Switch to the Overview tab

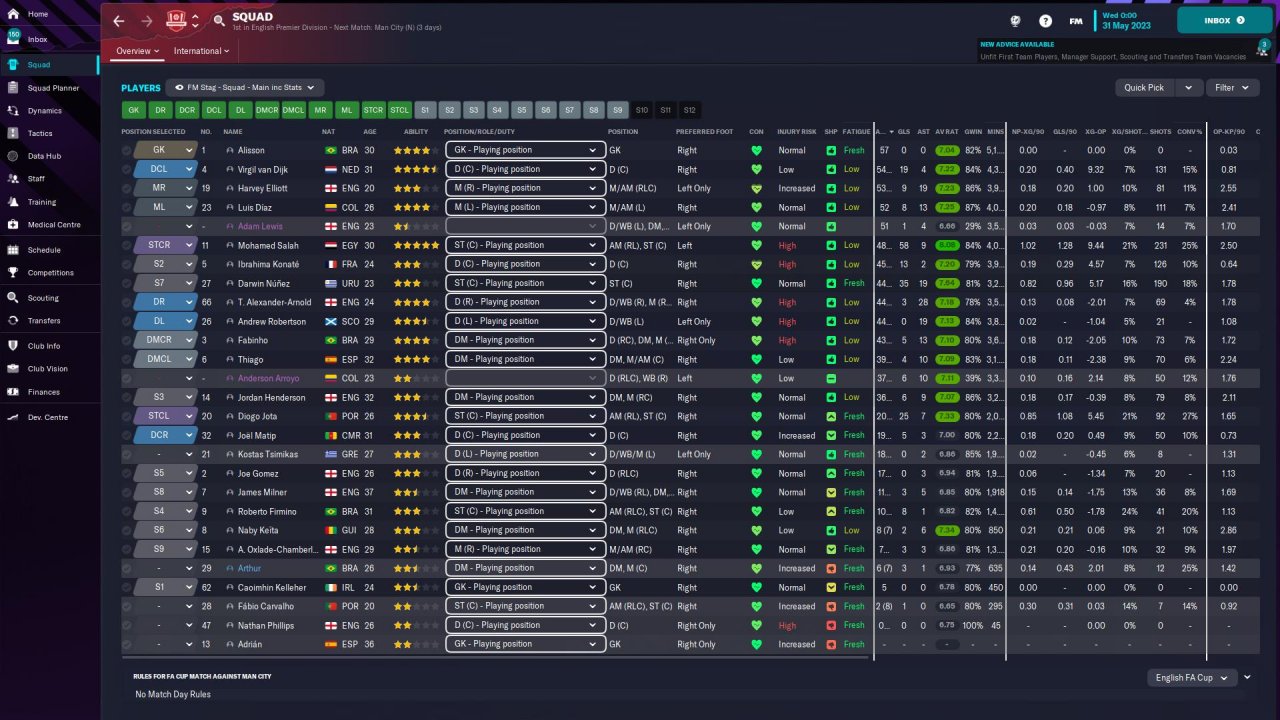click(x=137, y=51)
